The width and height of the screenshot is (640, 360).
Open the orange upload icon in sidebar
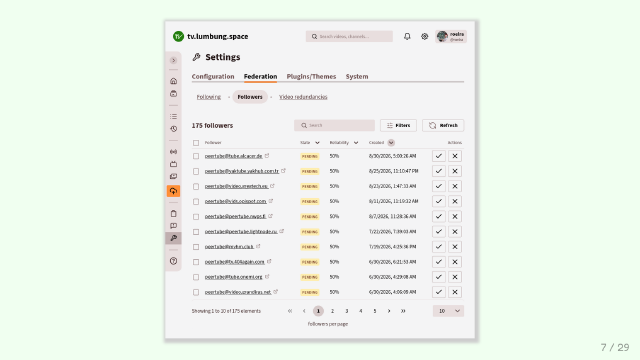(173, 191)
